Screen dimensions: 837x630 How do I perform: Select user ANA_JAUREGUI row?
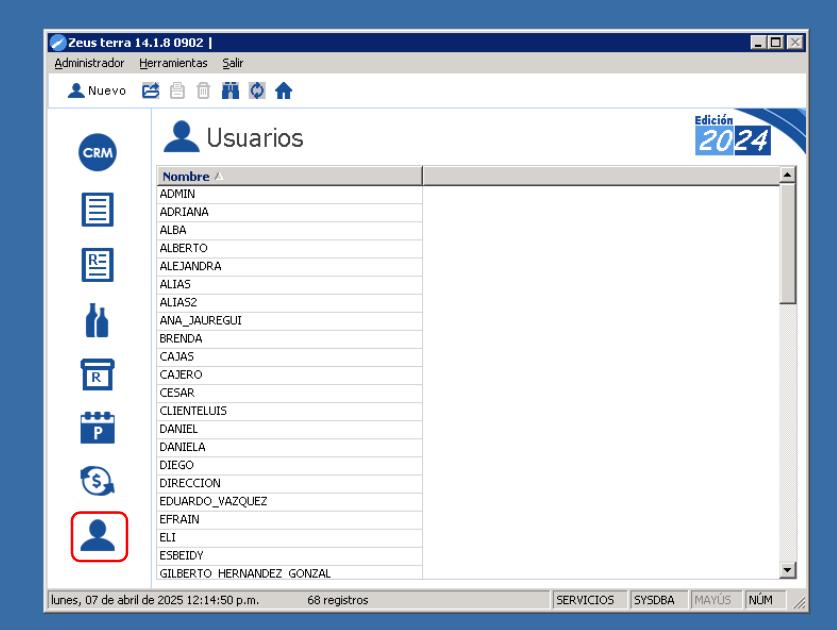(x=200, y=321)
